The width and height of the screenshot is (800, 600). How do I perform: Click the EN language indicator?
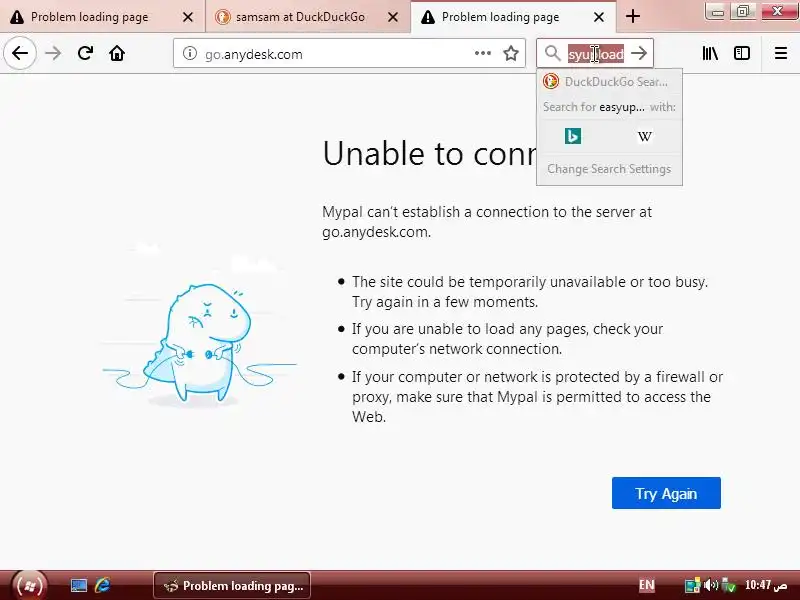click(646, 585)
